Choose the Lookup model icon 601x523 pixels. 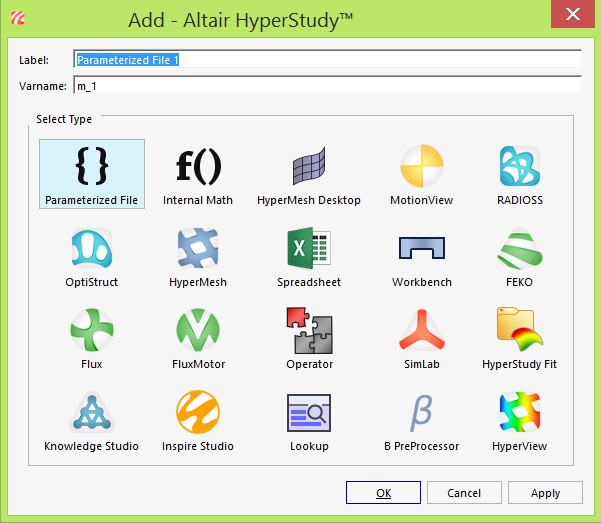tap(309, 413)
